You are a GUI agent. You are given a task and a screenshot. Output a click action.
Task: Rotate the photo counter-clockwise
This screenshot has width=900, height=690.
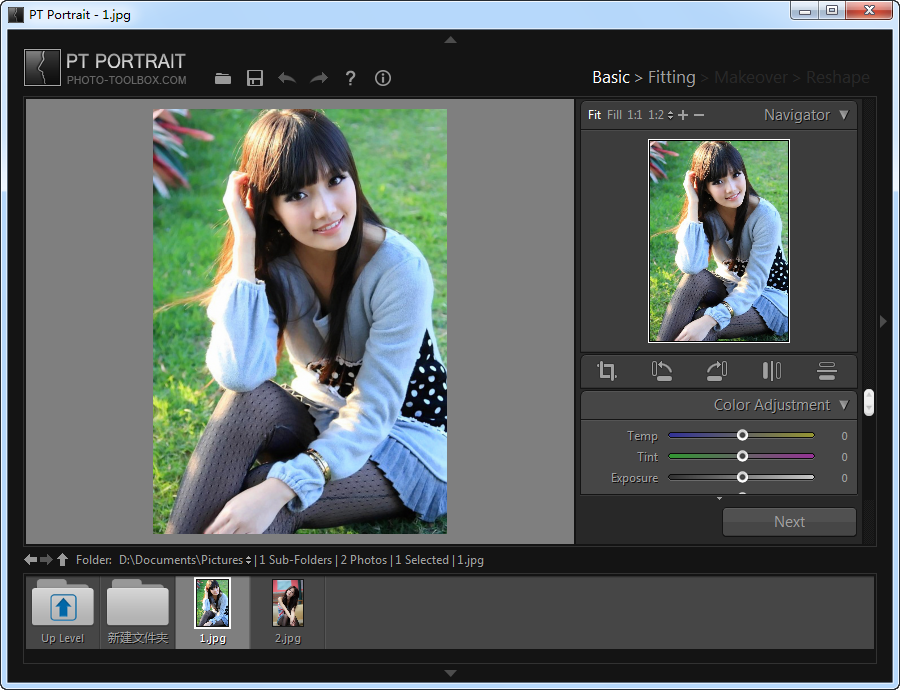(661, 371)
